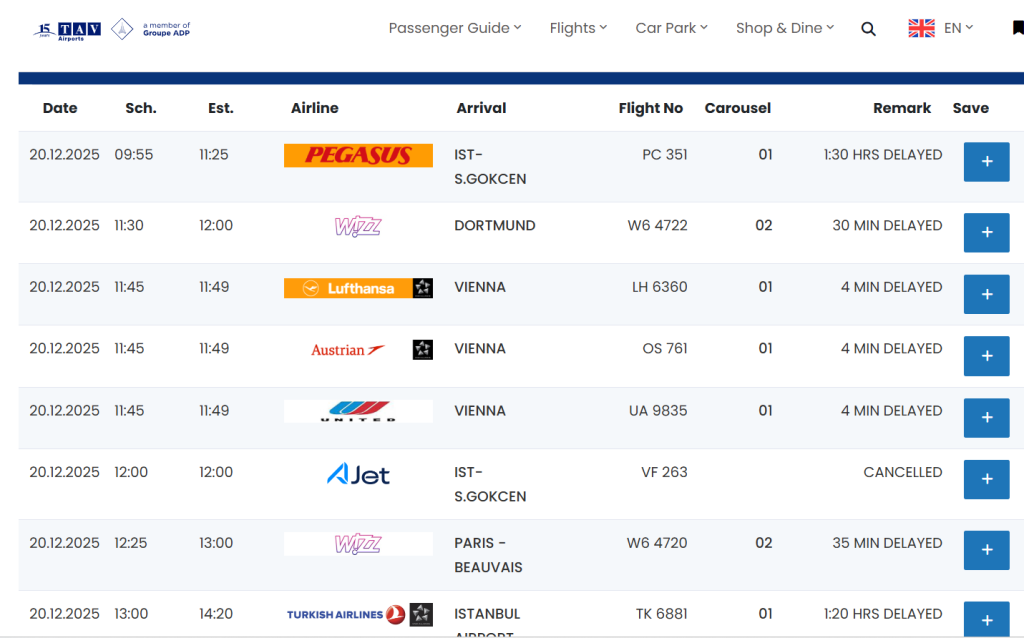
Task: Save the cancelled VF 263 flight
Action: [x=986, y=479]
